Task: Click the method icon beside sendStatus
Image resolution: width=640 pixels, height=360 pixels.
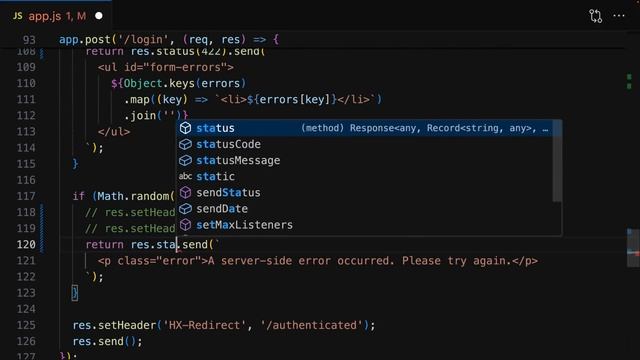Action: 185,193
